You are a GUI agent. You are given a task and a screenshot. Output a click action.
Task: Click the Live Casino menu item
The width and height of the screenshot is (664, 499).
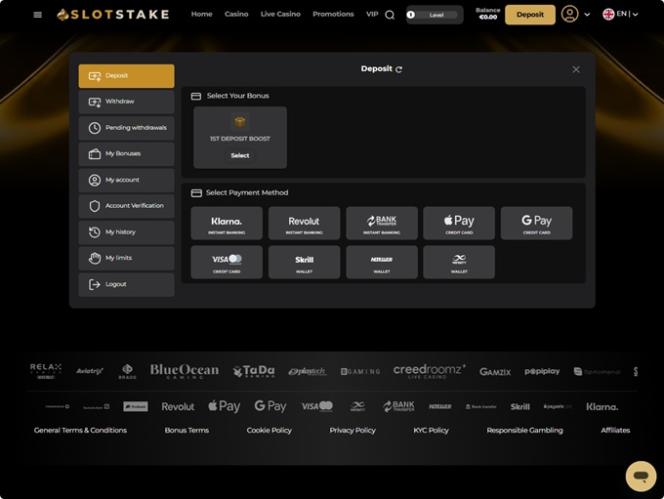point(280,14)
